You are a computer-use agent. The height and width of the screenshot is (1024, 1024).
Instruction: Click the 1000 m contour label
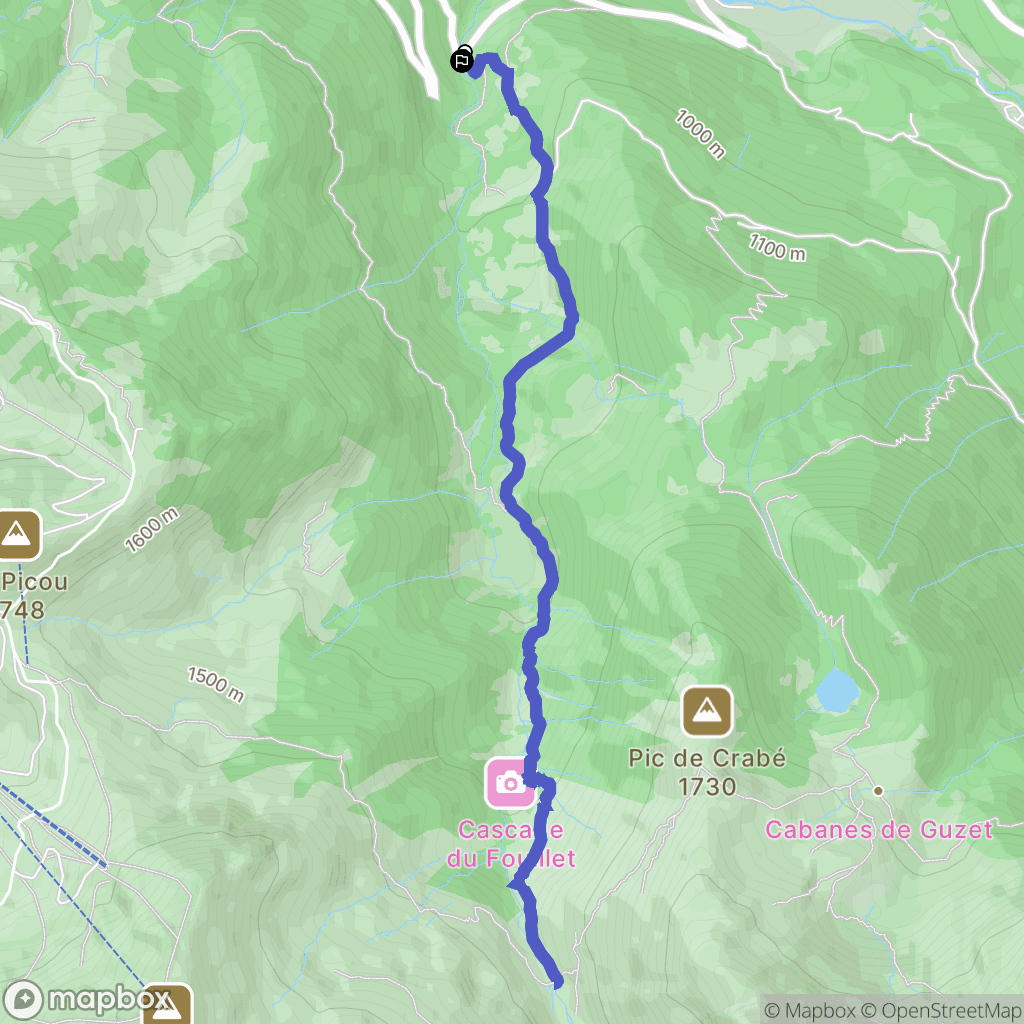point(700,135)
